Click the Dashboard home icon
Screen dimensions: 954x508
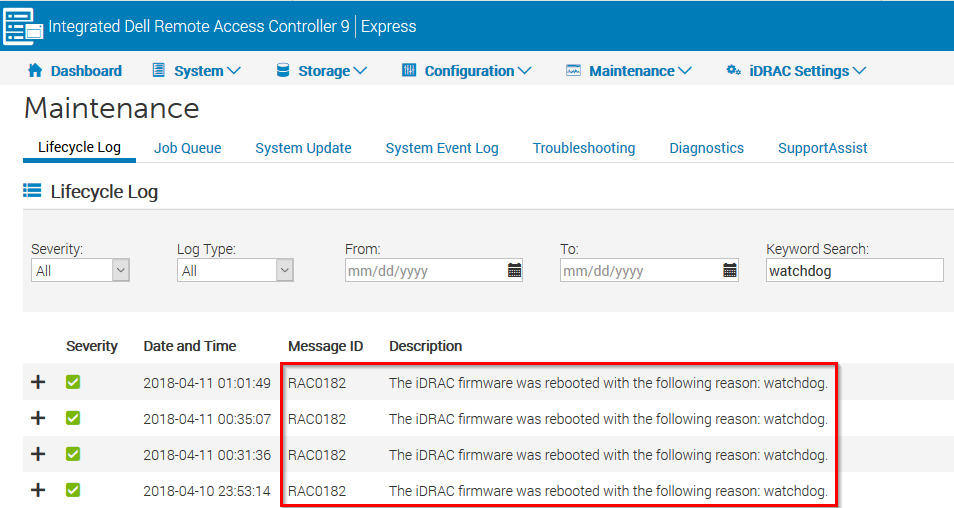click(36, 71)
